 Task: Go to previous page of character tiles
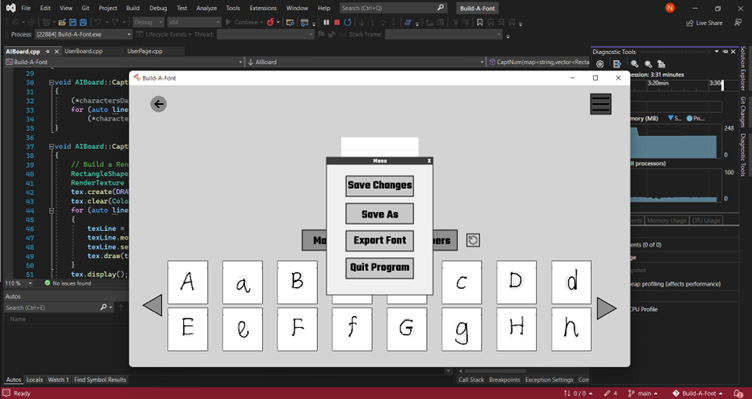click(x=153, y=305)
